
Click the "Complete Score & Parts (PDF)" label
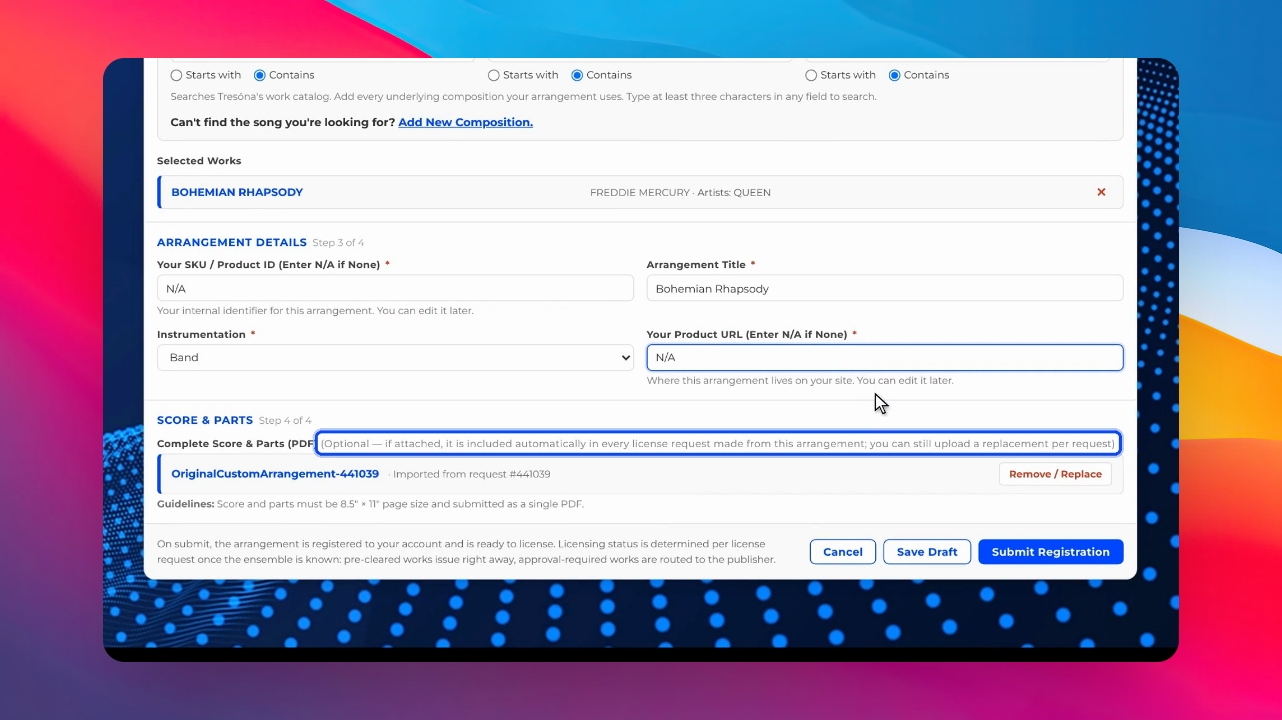(236, 443)
